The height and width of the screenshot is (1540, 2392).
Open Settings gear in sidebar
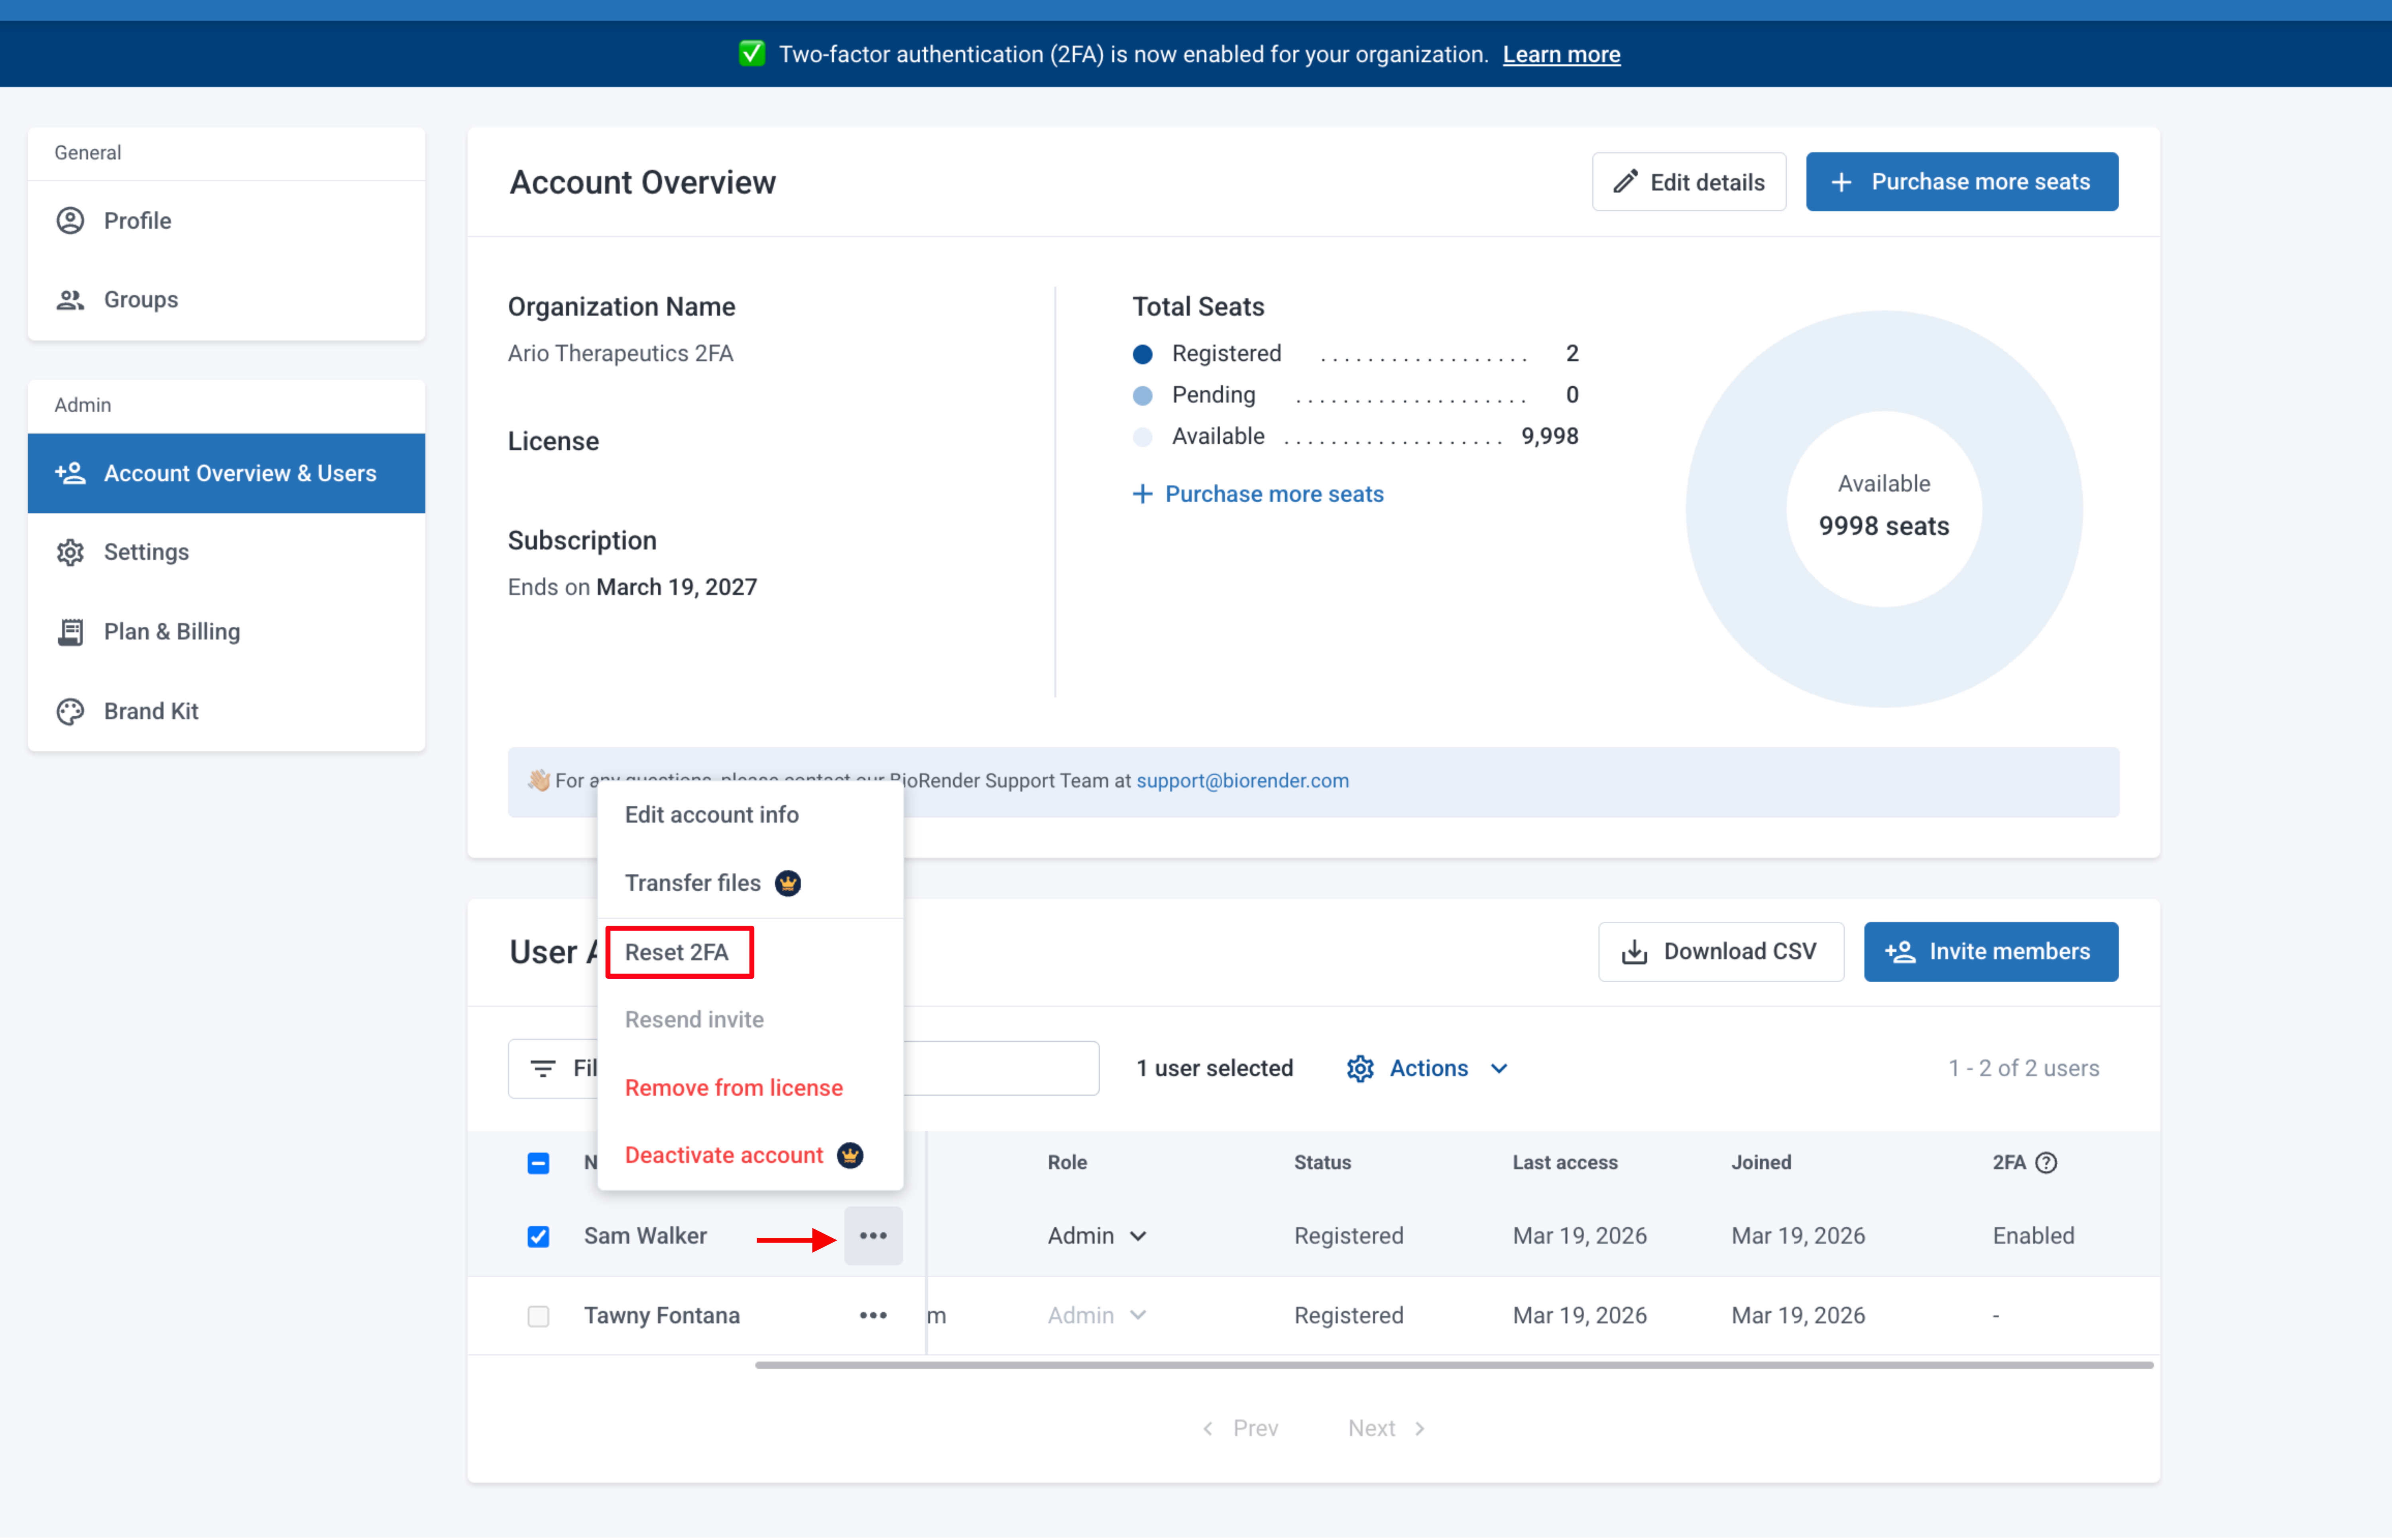coord(70,552)
